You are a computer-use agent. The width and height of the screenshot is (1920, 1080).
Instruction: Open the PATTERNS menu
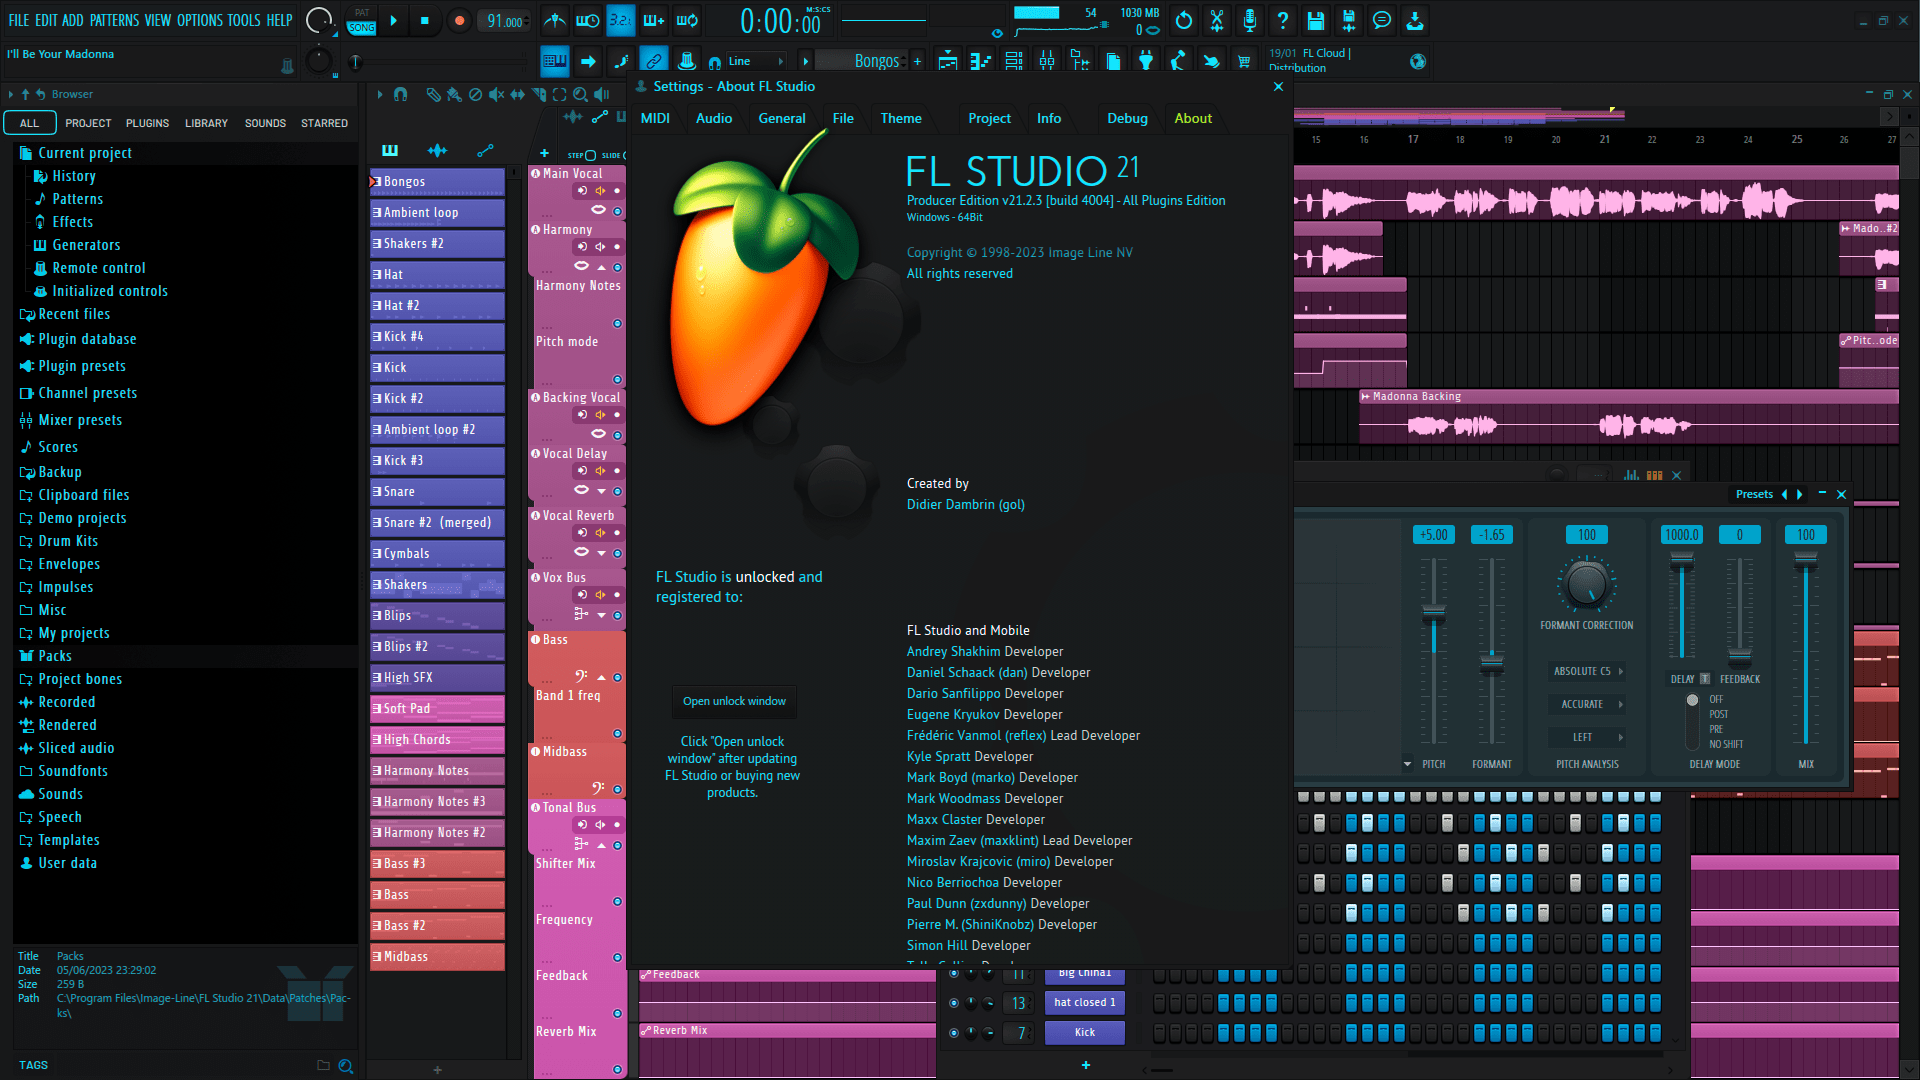114,20
